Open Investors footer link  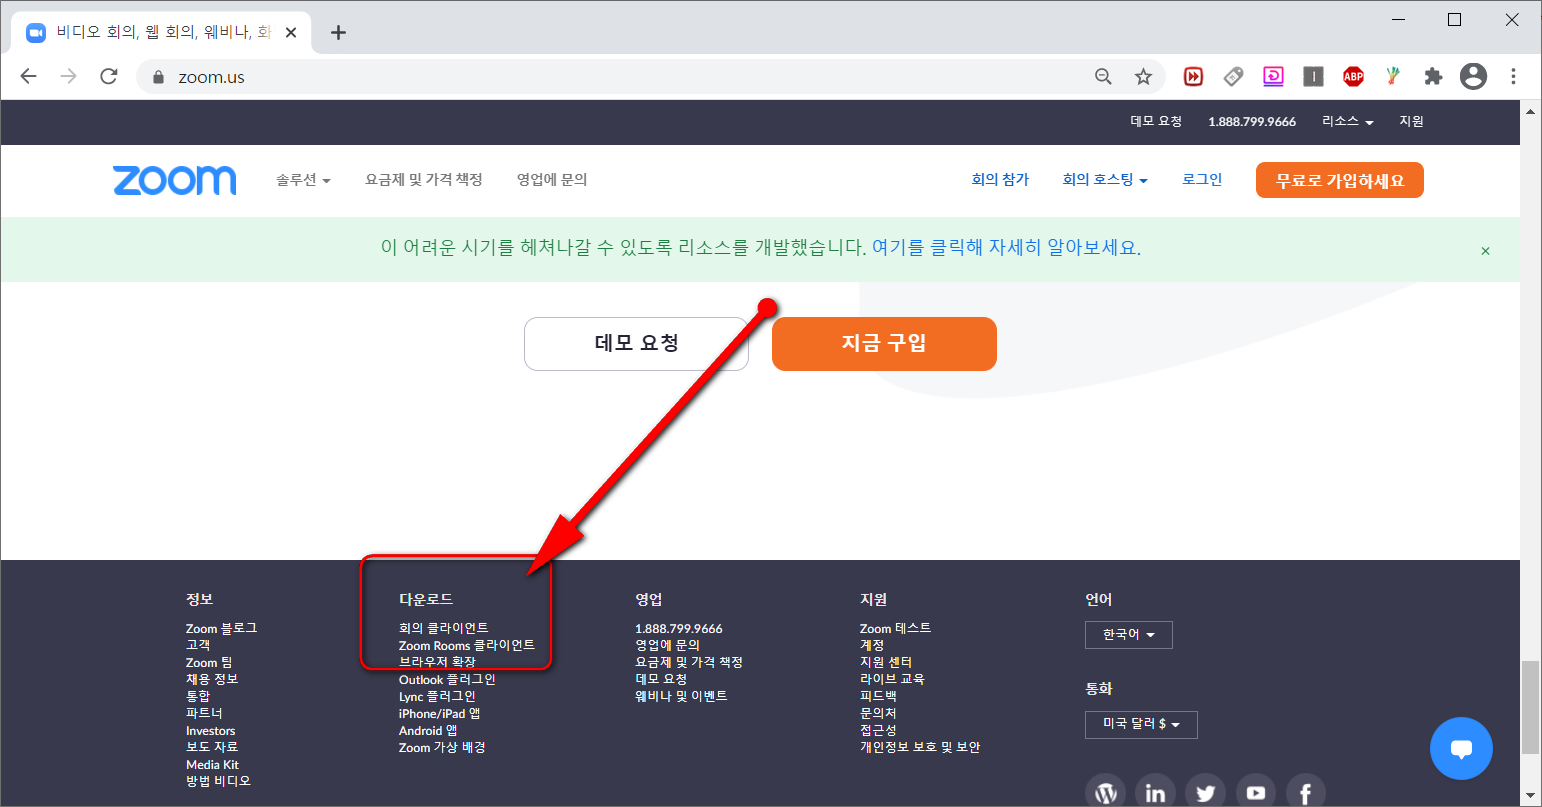point(210,730)
